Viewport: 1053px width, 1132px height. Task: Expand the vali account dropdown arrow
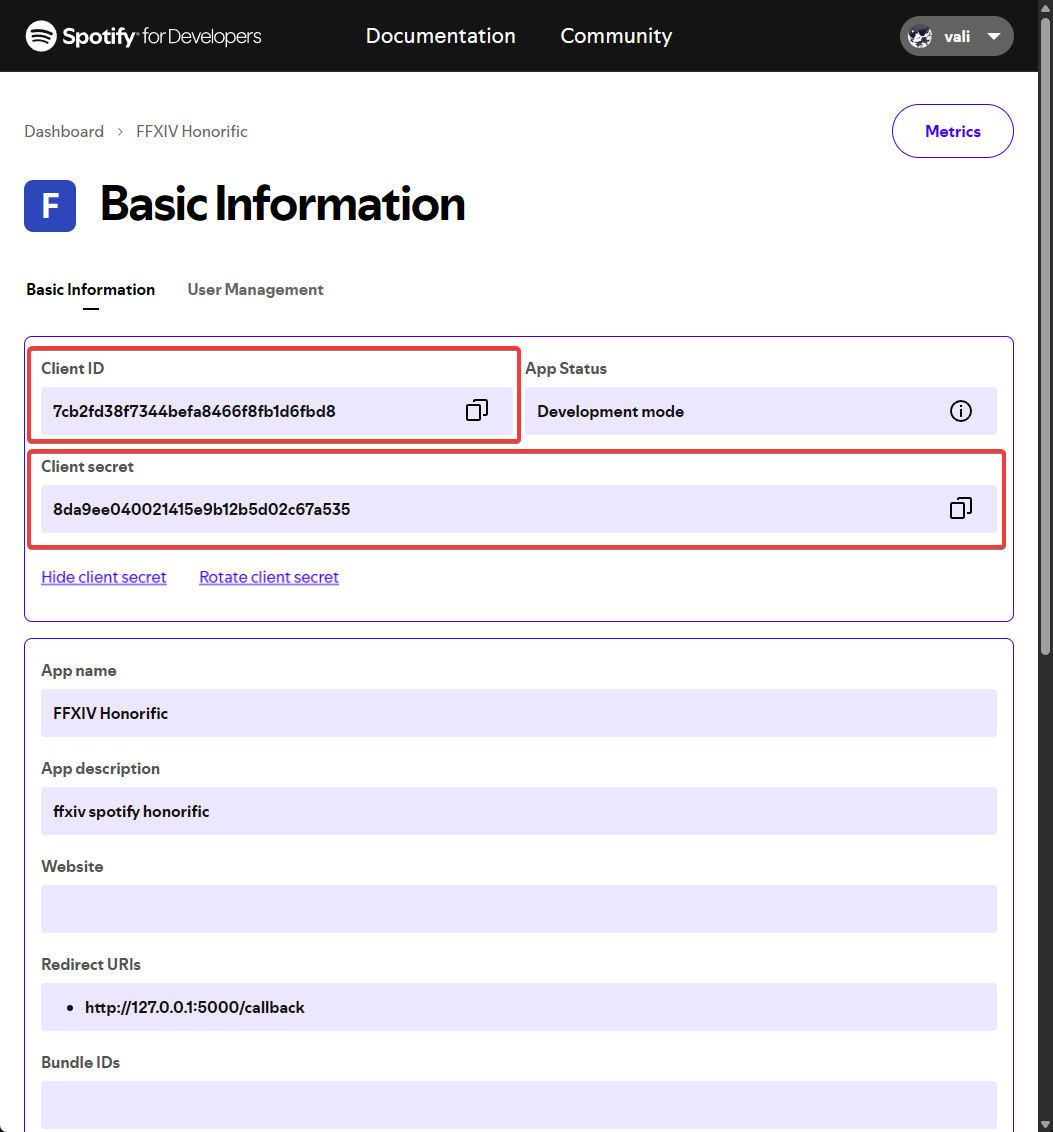(994, 36)
